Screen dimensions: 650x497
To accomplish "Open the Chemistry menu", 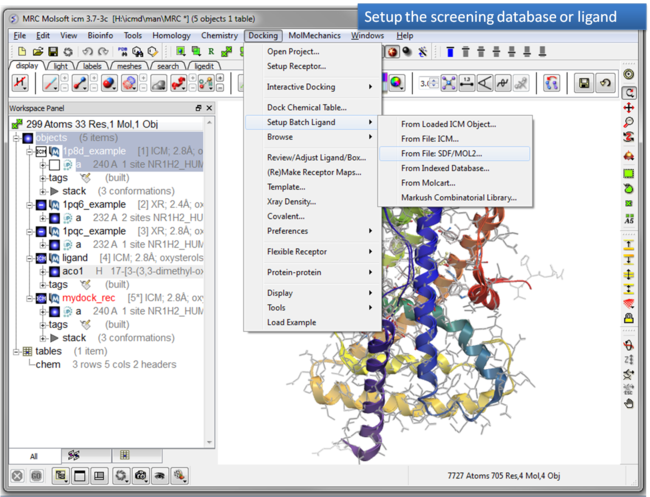I will 219,35.
